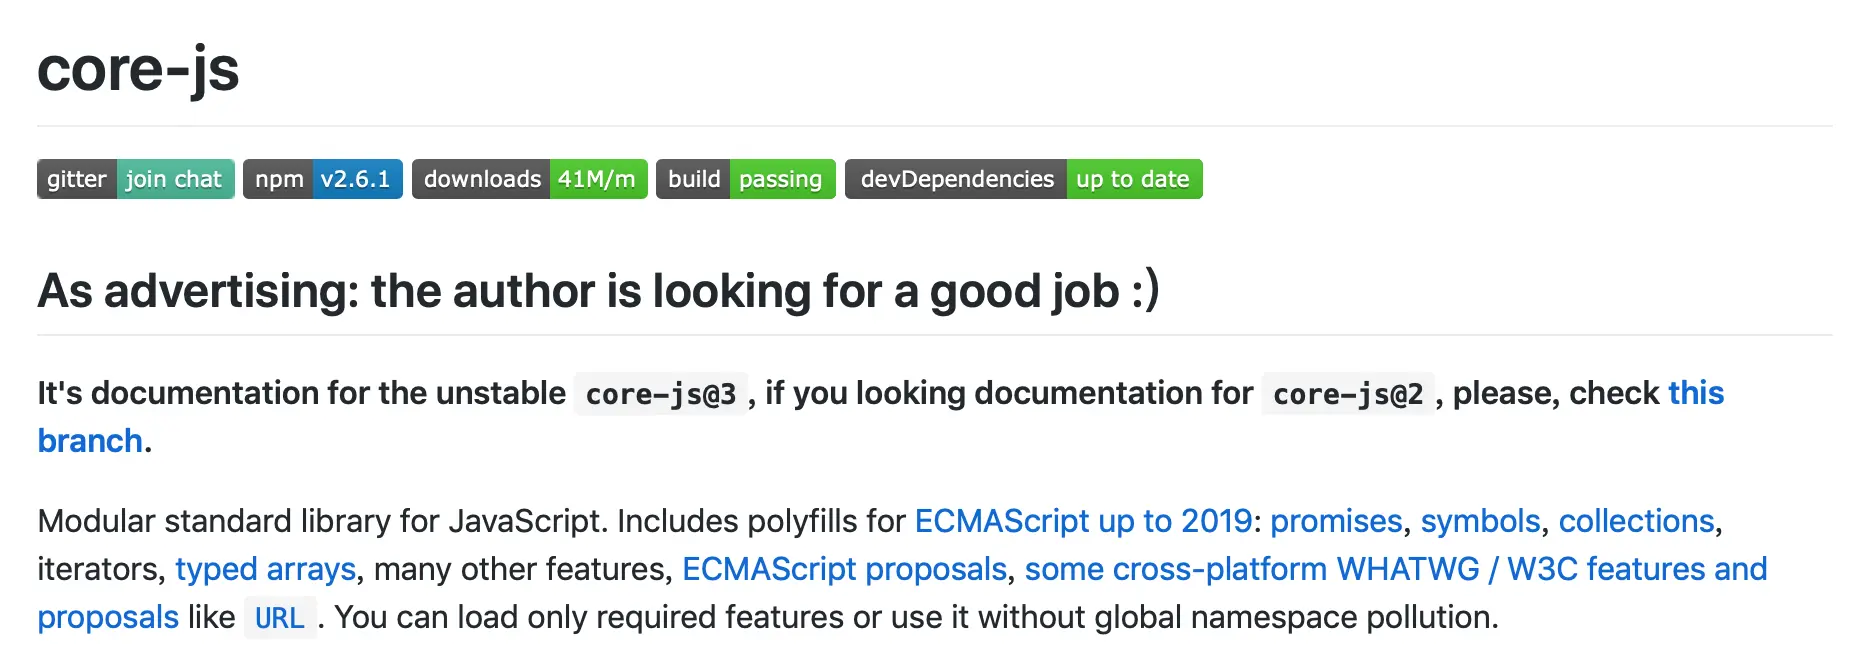This screenshot has height=664, width=1860.
Task: Open the build passing status badge
Action: tap(745, 179)
